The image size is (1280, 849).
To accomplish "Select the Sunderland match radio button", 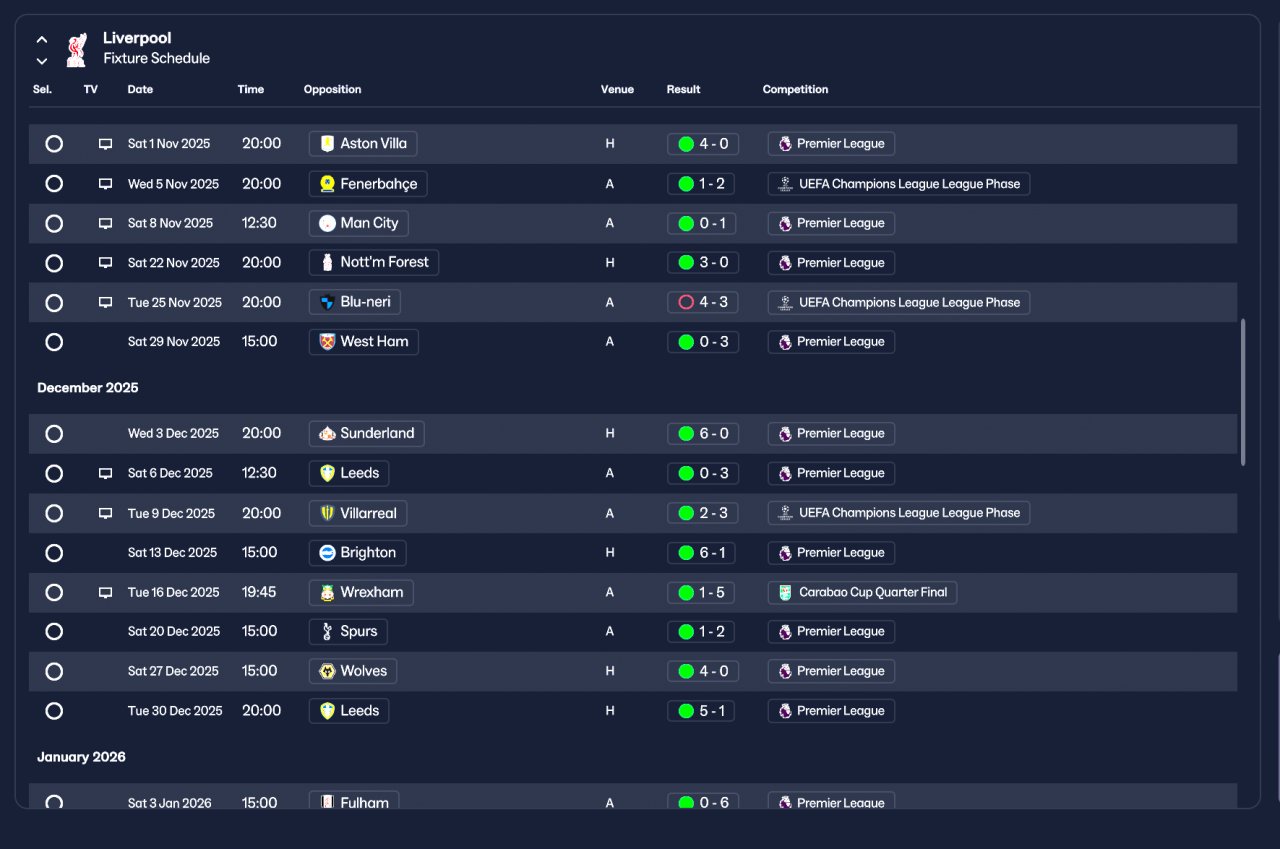I will click(x=54, y=434).
